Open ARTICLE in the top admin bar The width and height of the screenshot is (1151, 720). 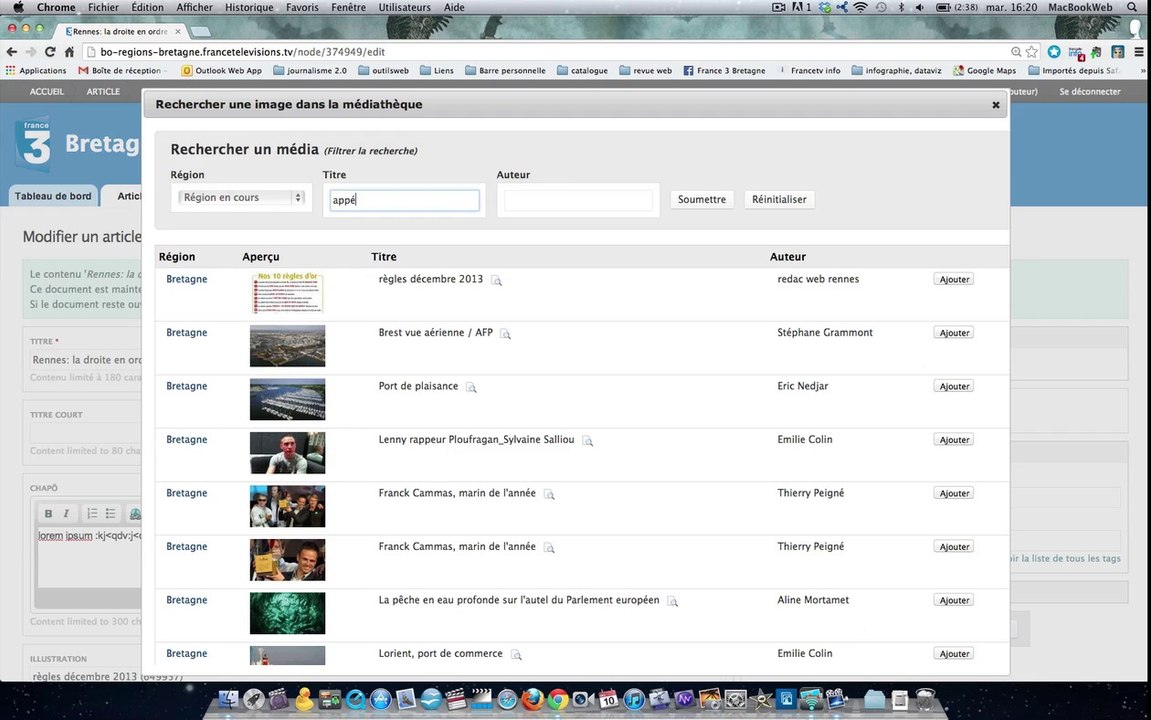(103, 92)
